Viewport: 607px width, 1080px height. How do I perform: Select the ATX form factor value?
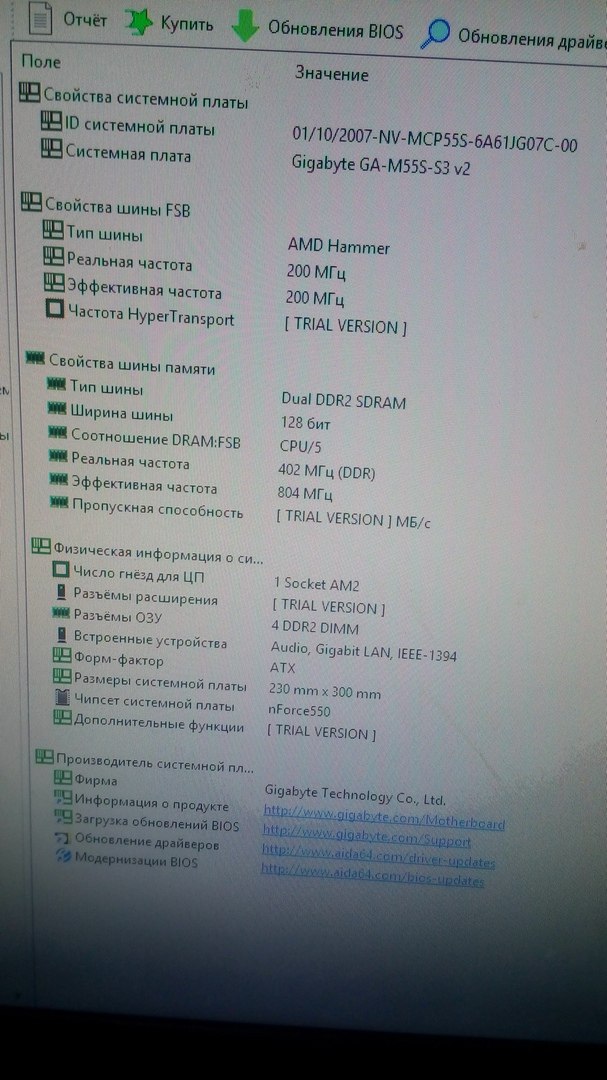282,669
